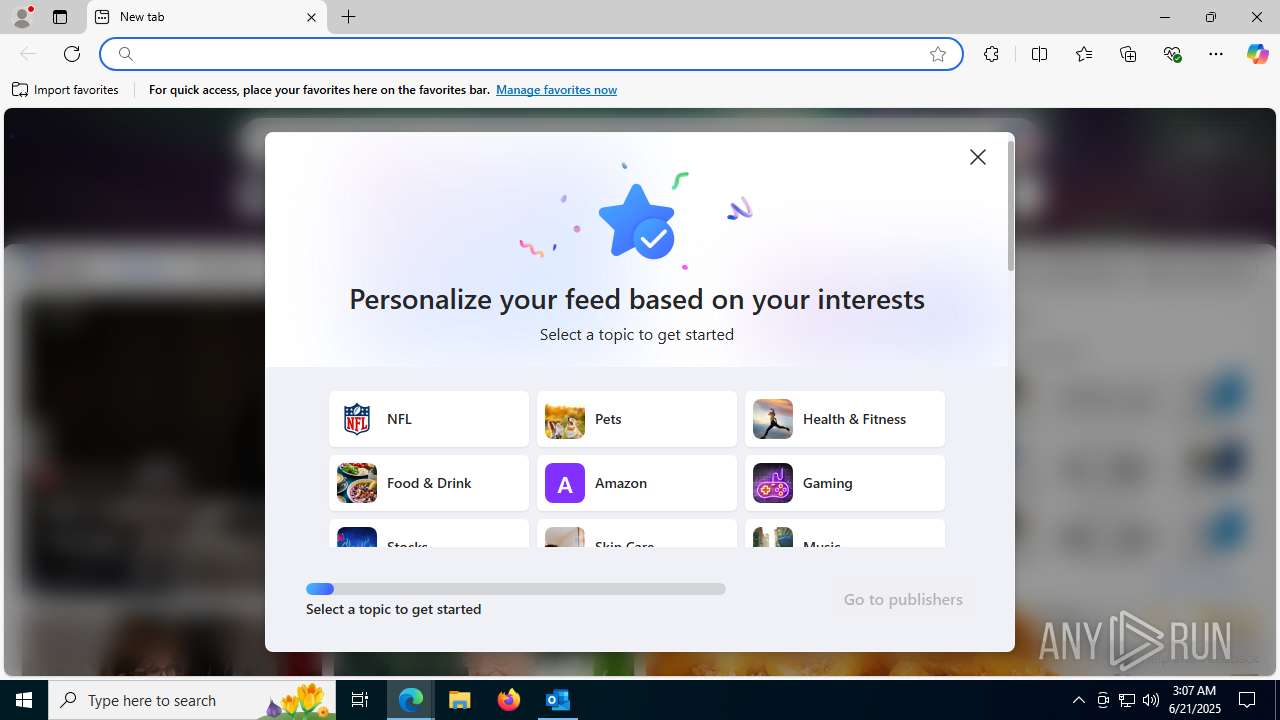The height and width of the screenshot is (720, 1280).
Task: Select the New tab browser tab
Action: (x=207, y=17)
